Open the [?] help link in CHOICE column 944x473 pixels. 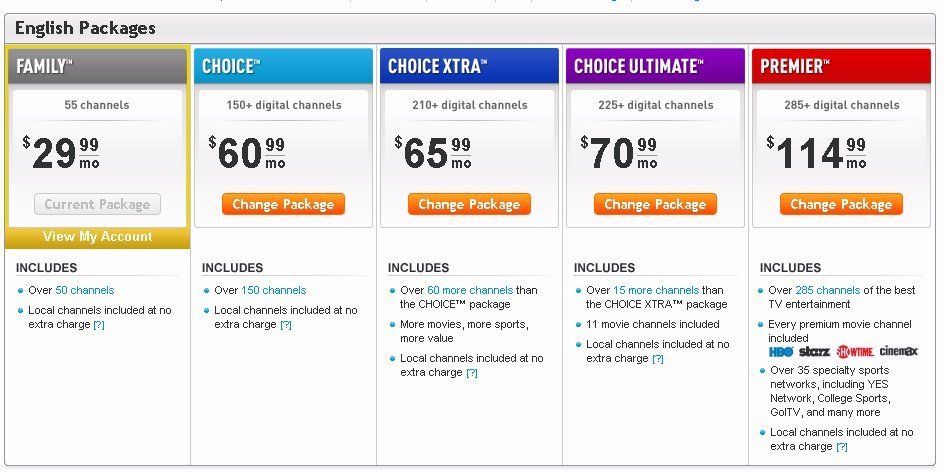pos(286,325)
